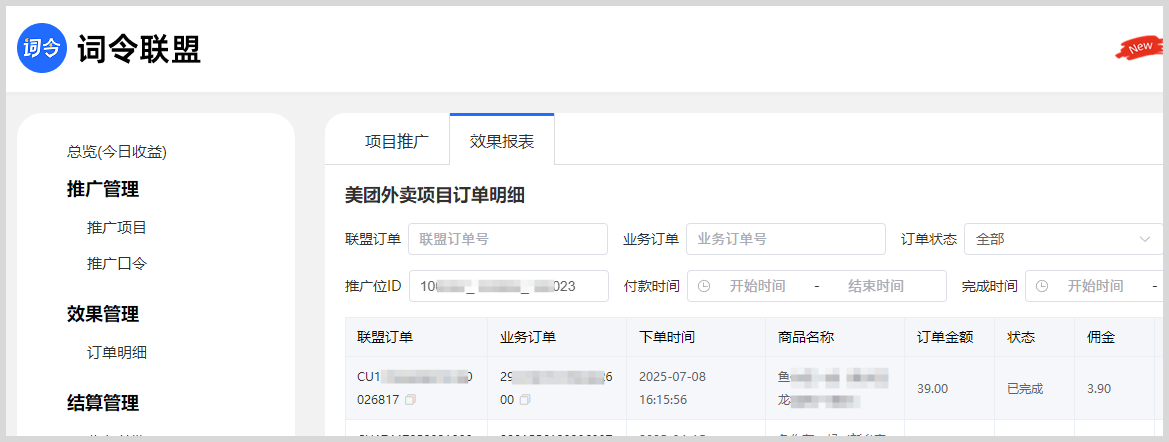Click the red New badge
1169x442 pixels.
1140,48
